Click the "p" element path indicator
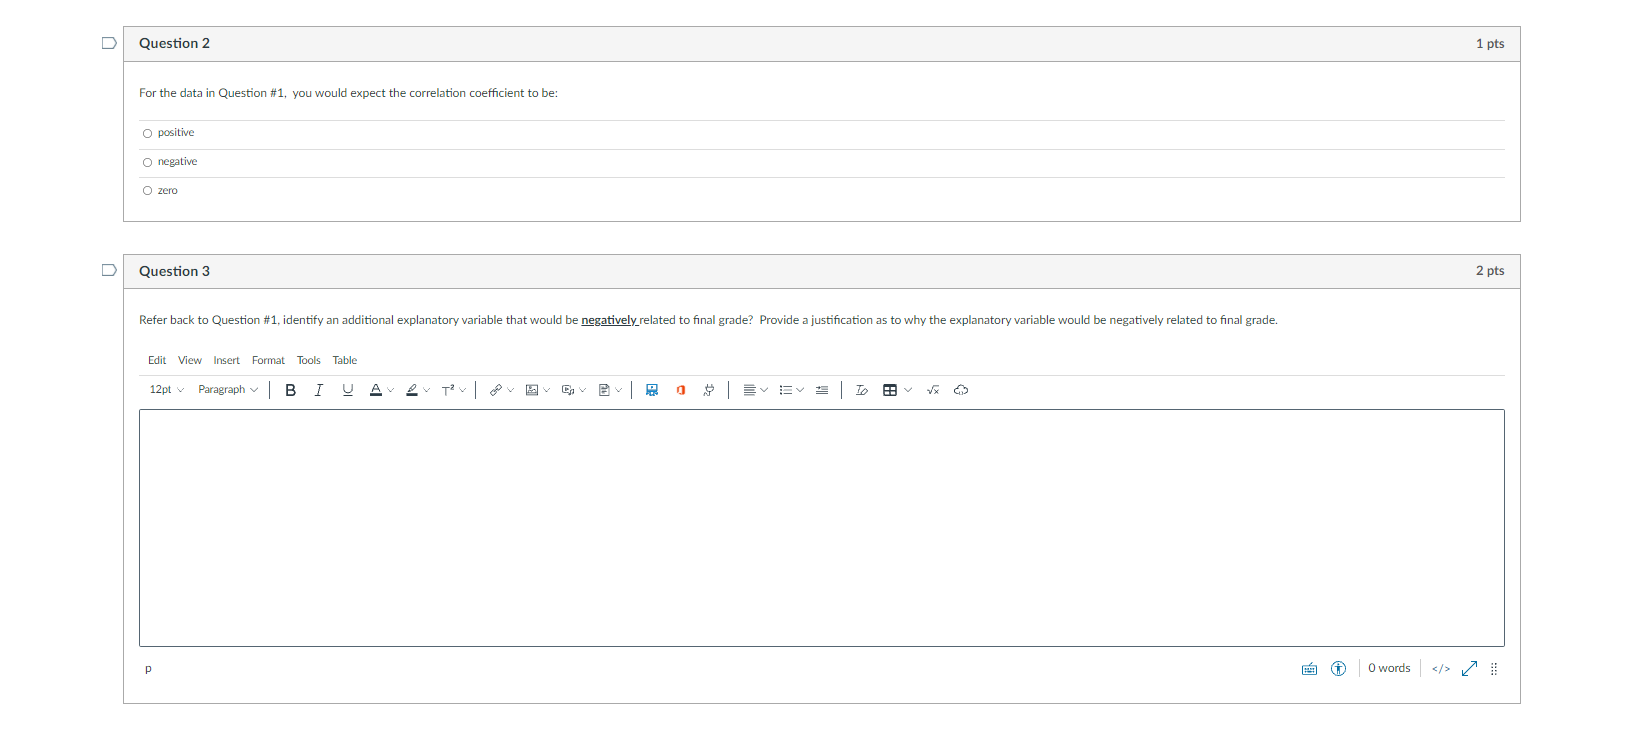This screenshot has height=736, width=1640. [148, 669]
